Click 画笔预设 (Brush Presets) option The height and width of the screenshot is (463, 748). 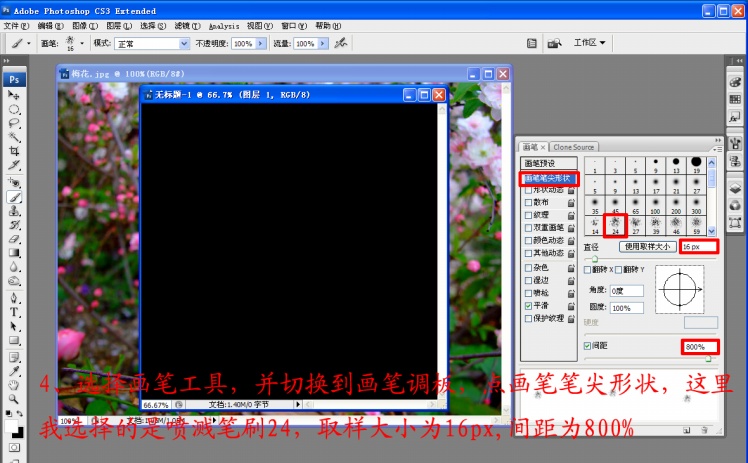539,163
